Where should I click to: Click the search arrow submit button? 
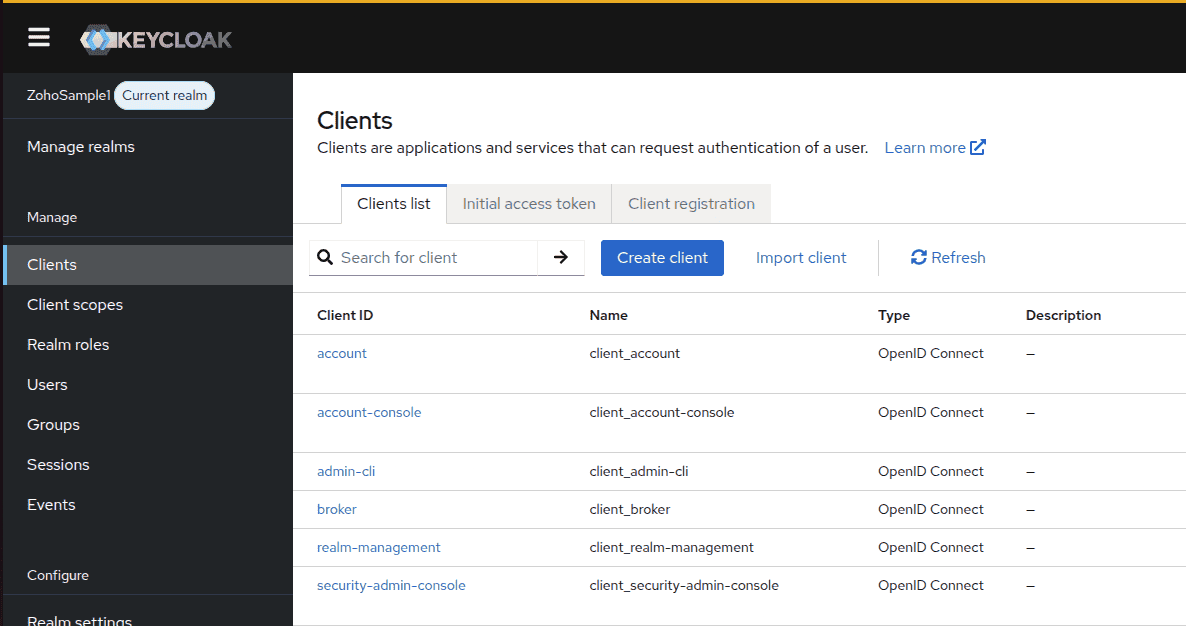click(x=561, y=258)
